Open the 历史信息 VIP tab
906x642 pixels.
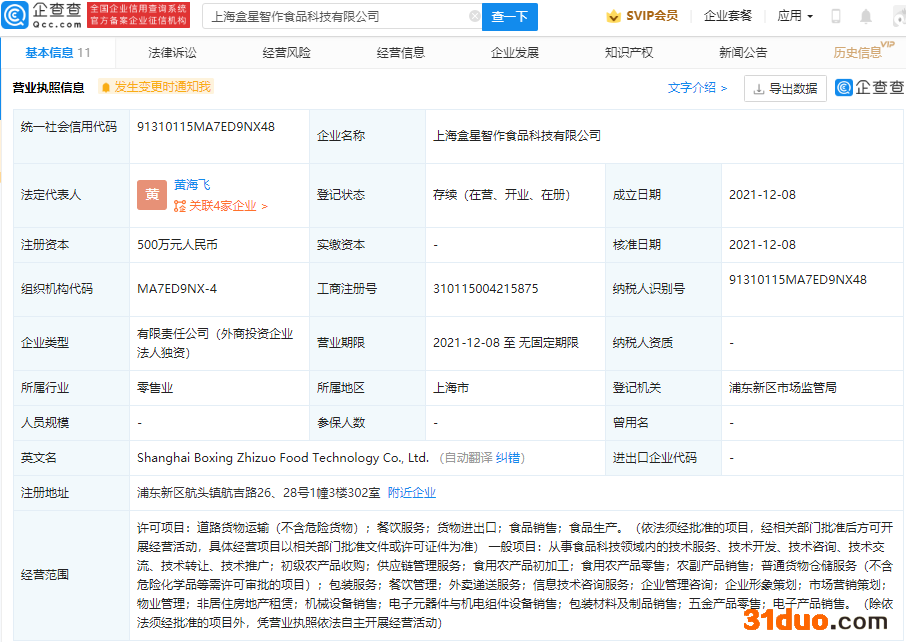(858, 53)
